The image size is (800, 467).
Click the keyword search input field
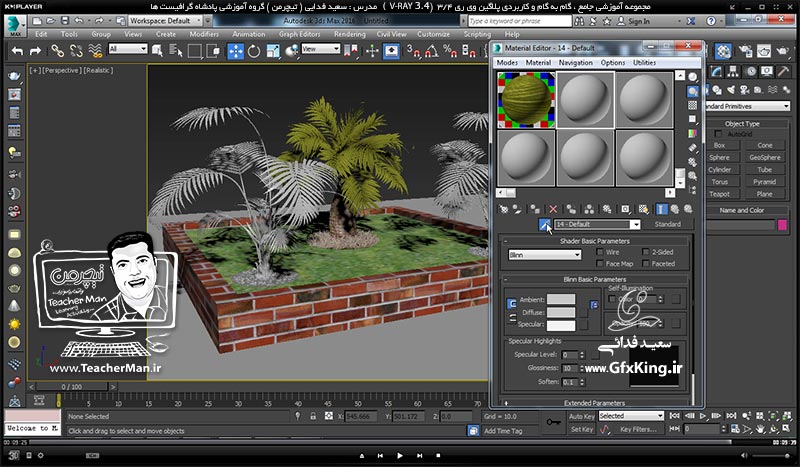coord(520,21)
